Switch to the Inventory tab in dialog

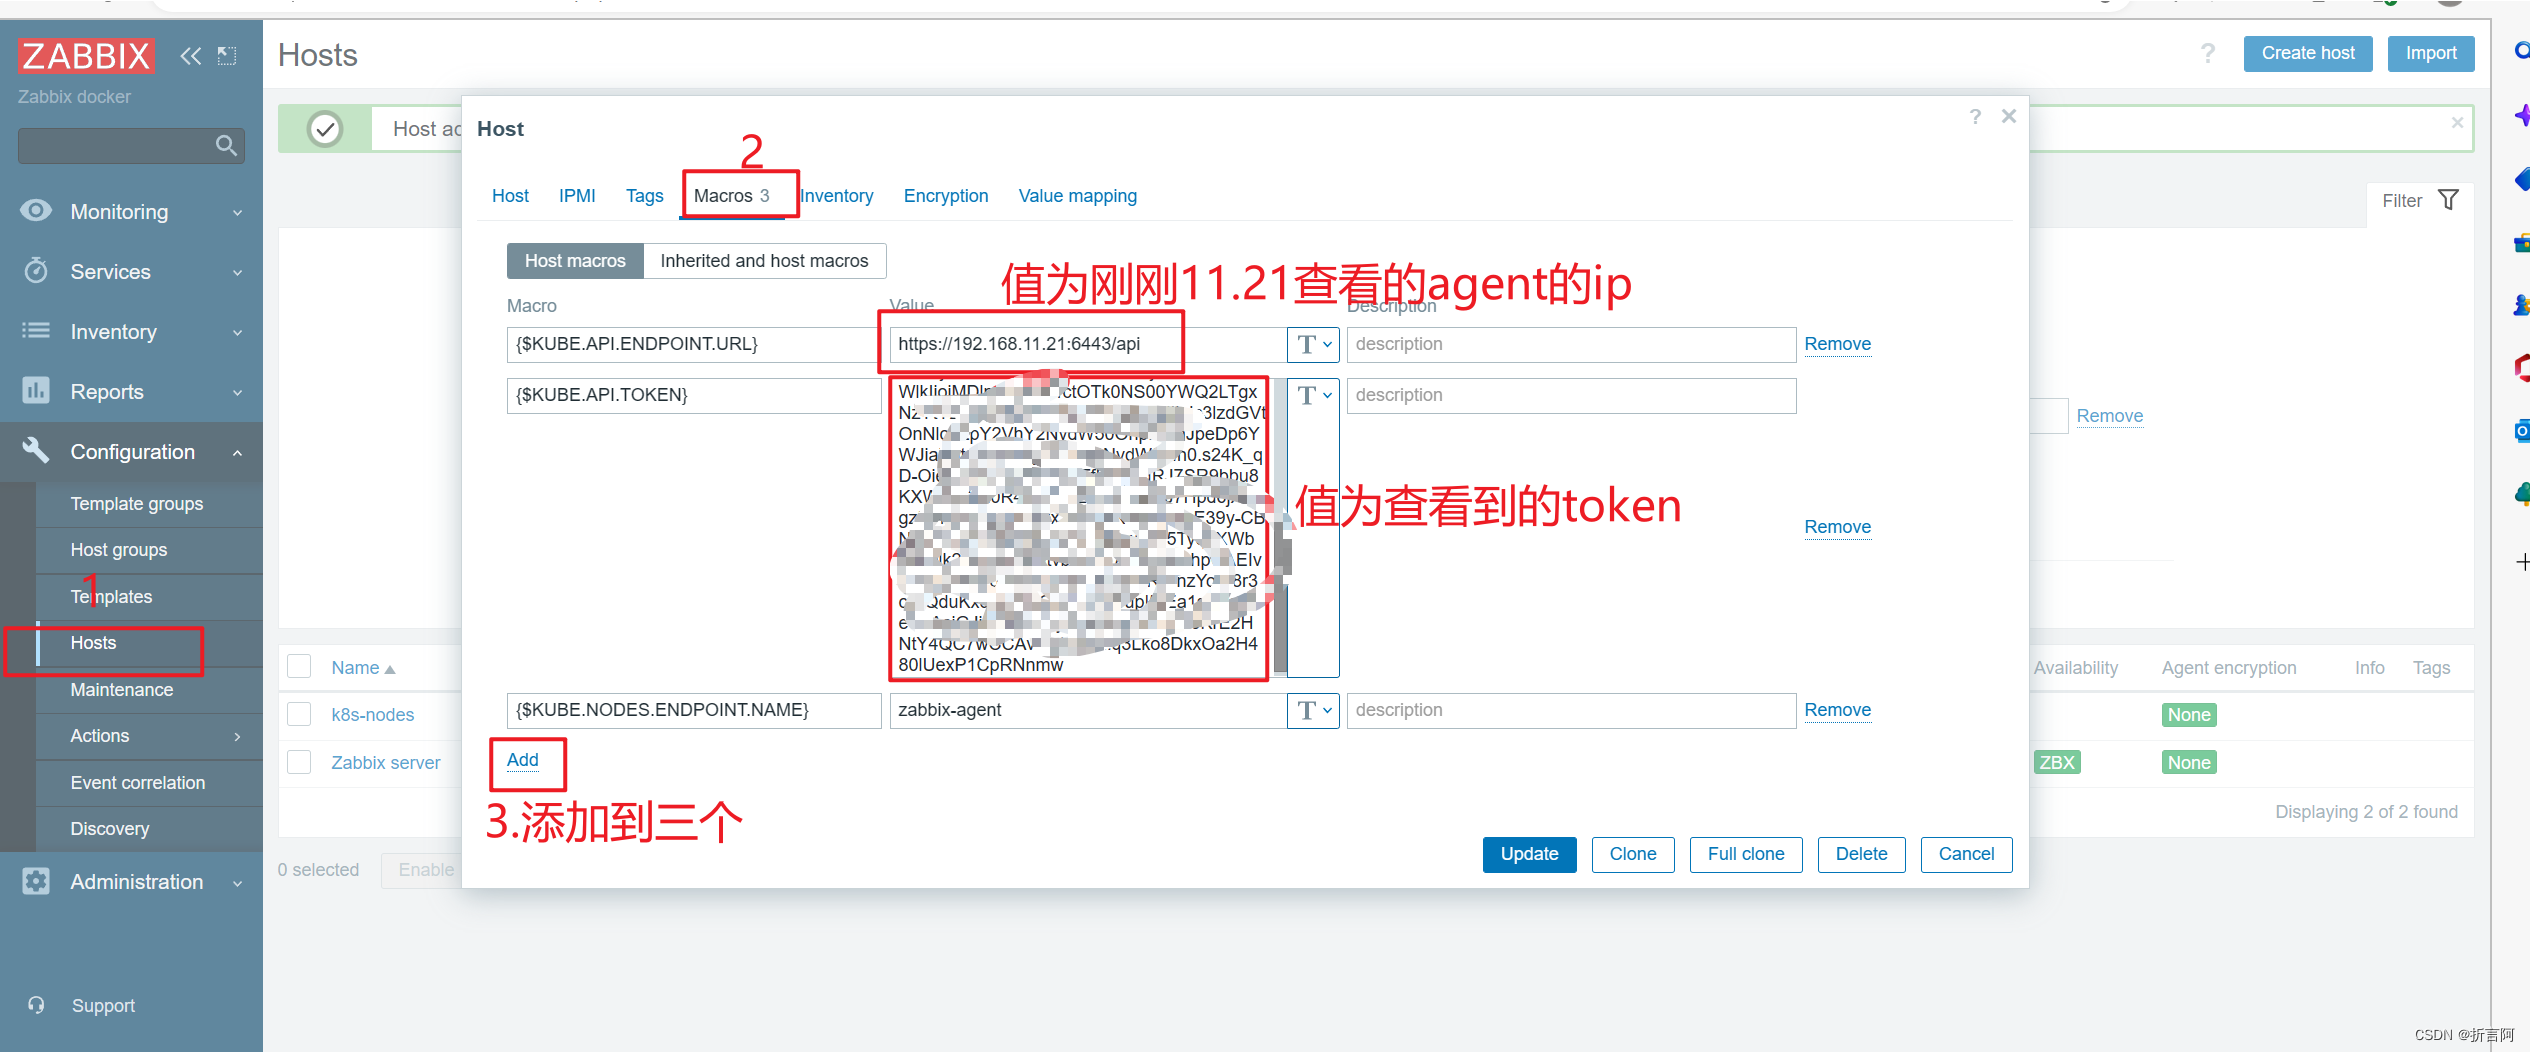pos(837,196)
